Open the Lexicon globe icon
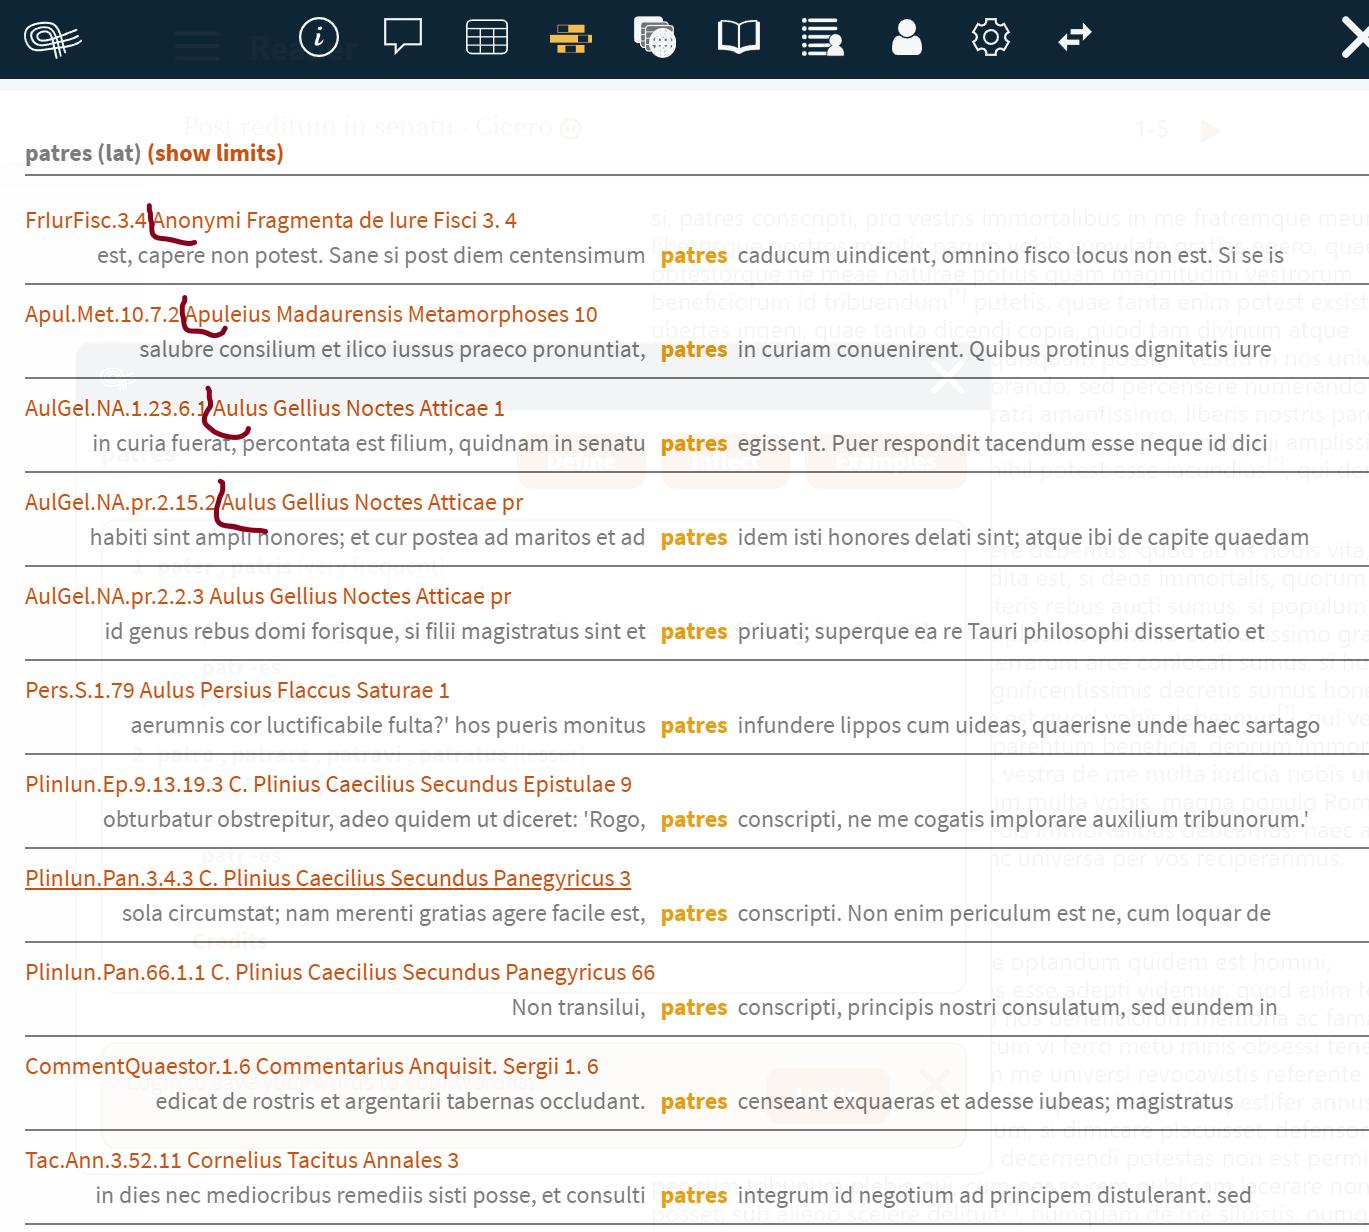Screen dimensions: 1369x1232 tap(655, 38)
